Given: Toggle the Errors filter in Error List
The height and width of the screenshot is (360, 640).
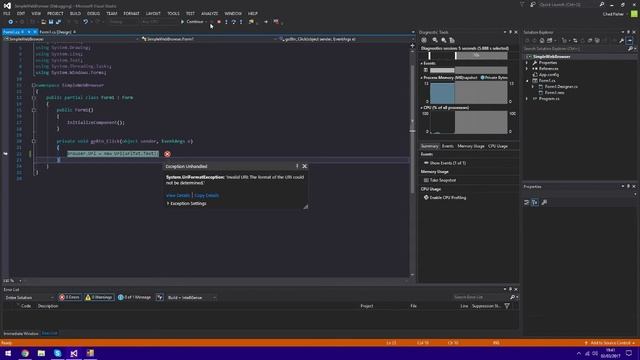Looking at the screenshot, I should tap(69, 298).
